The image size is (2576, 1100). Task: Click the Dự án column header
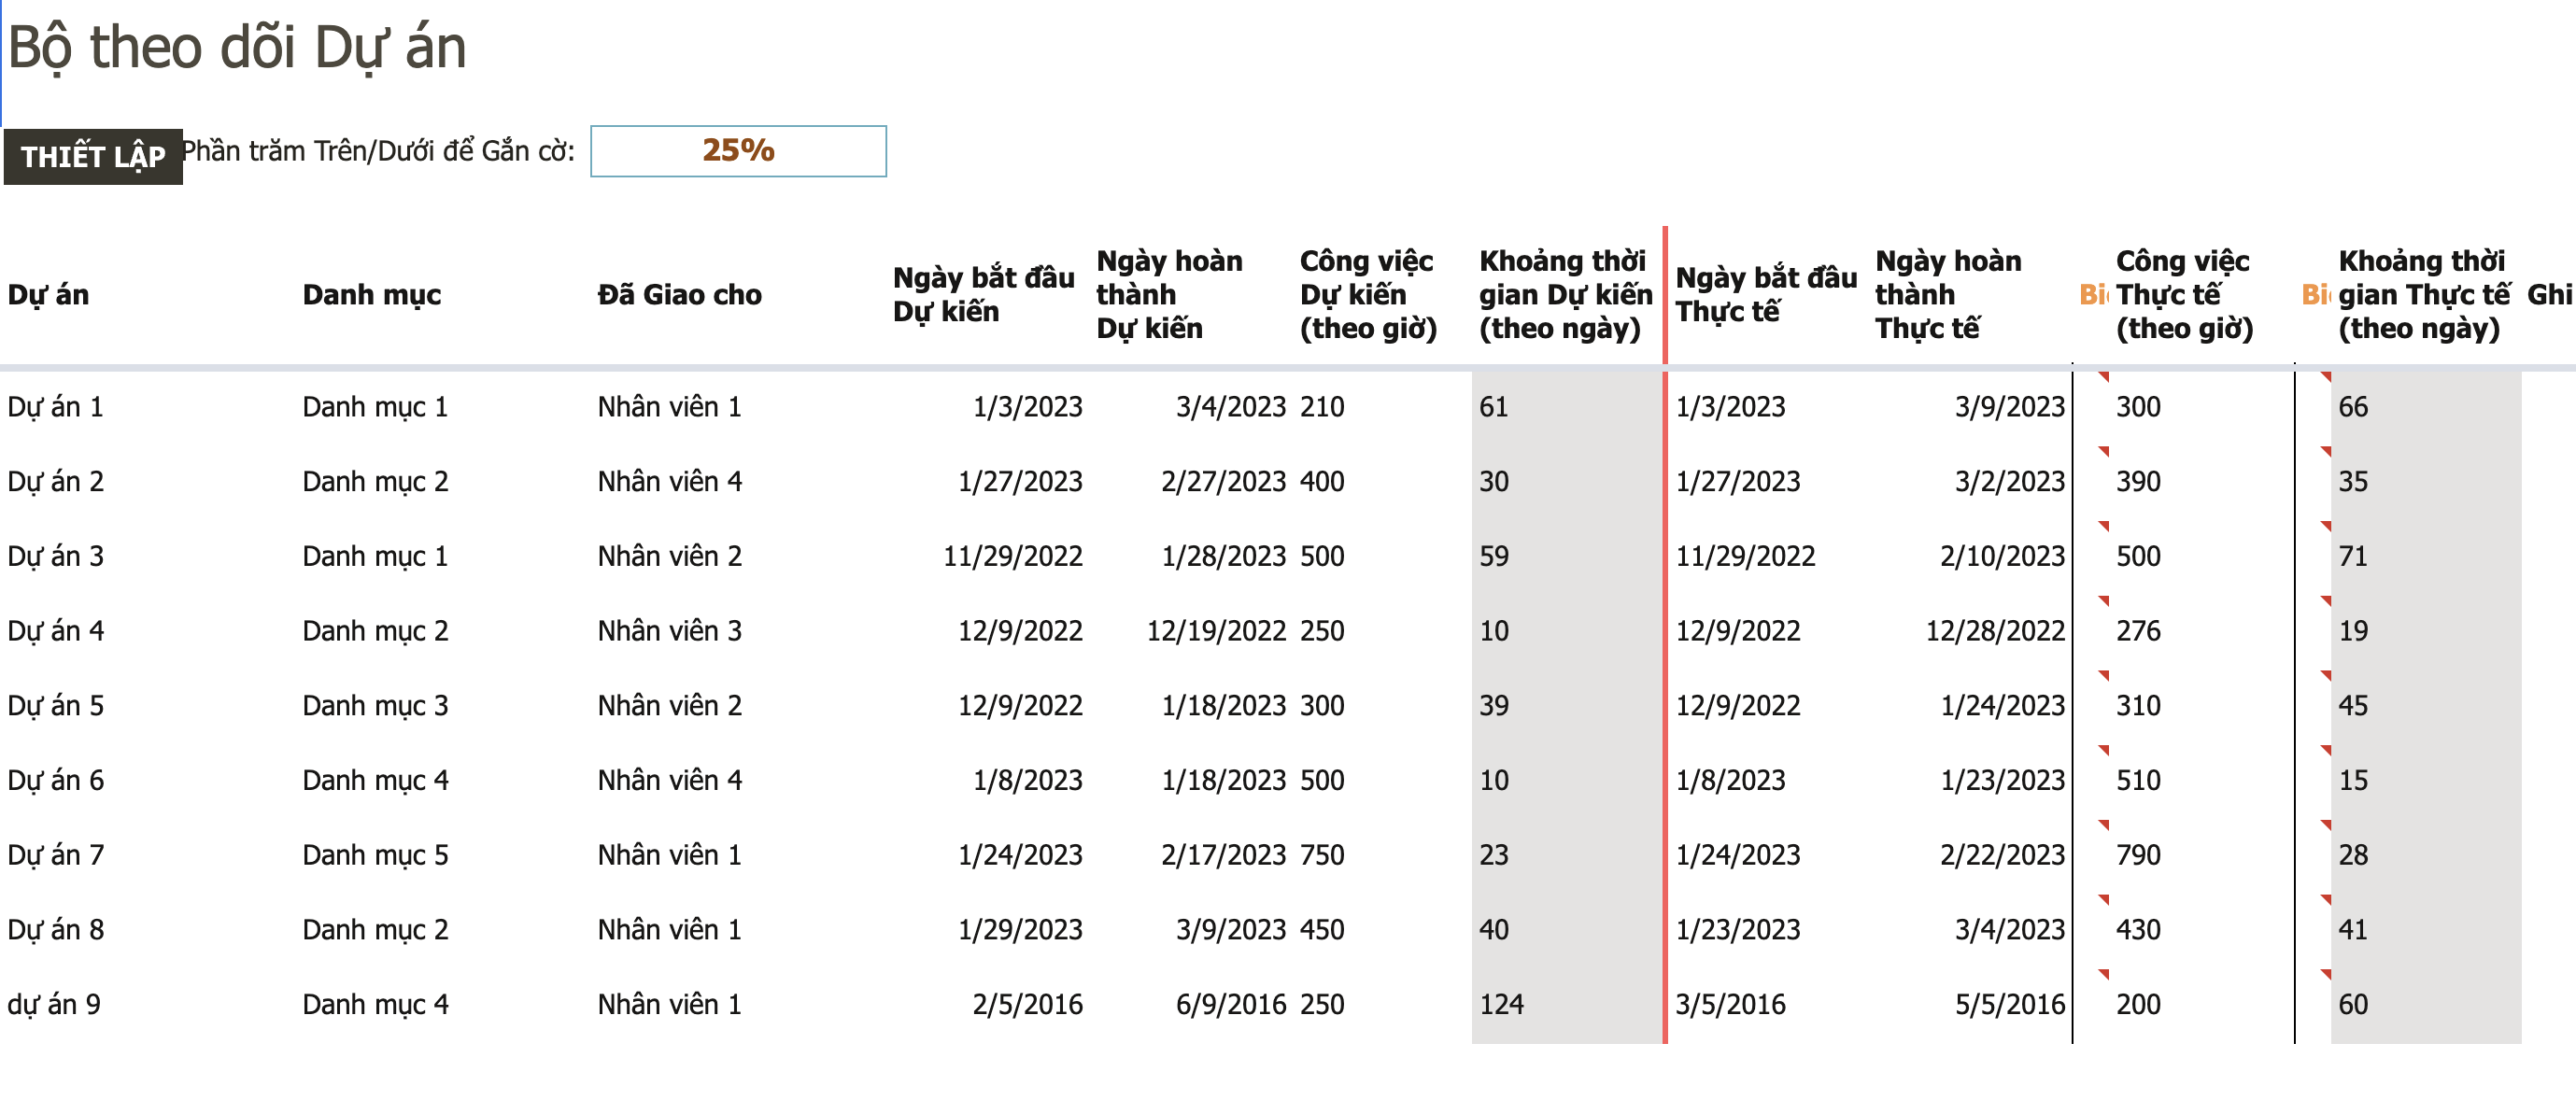tap(48, 295)
